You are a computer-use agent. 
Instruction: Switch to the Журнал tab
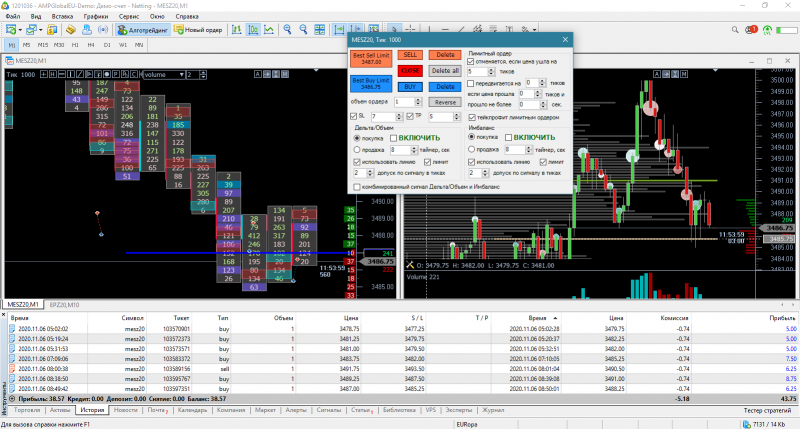[493, 410]
